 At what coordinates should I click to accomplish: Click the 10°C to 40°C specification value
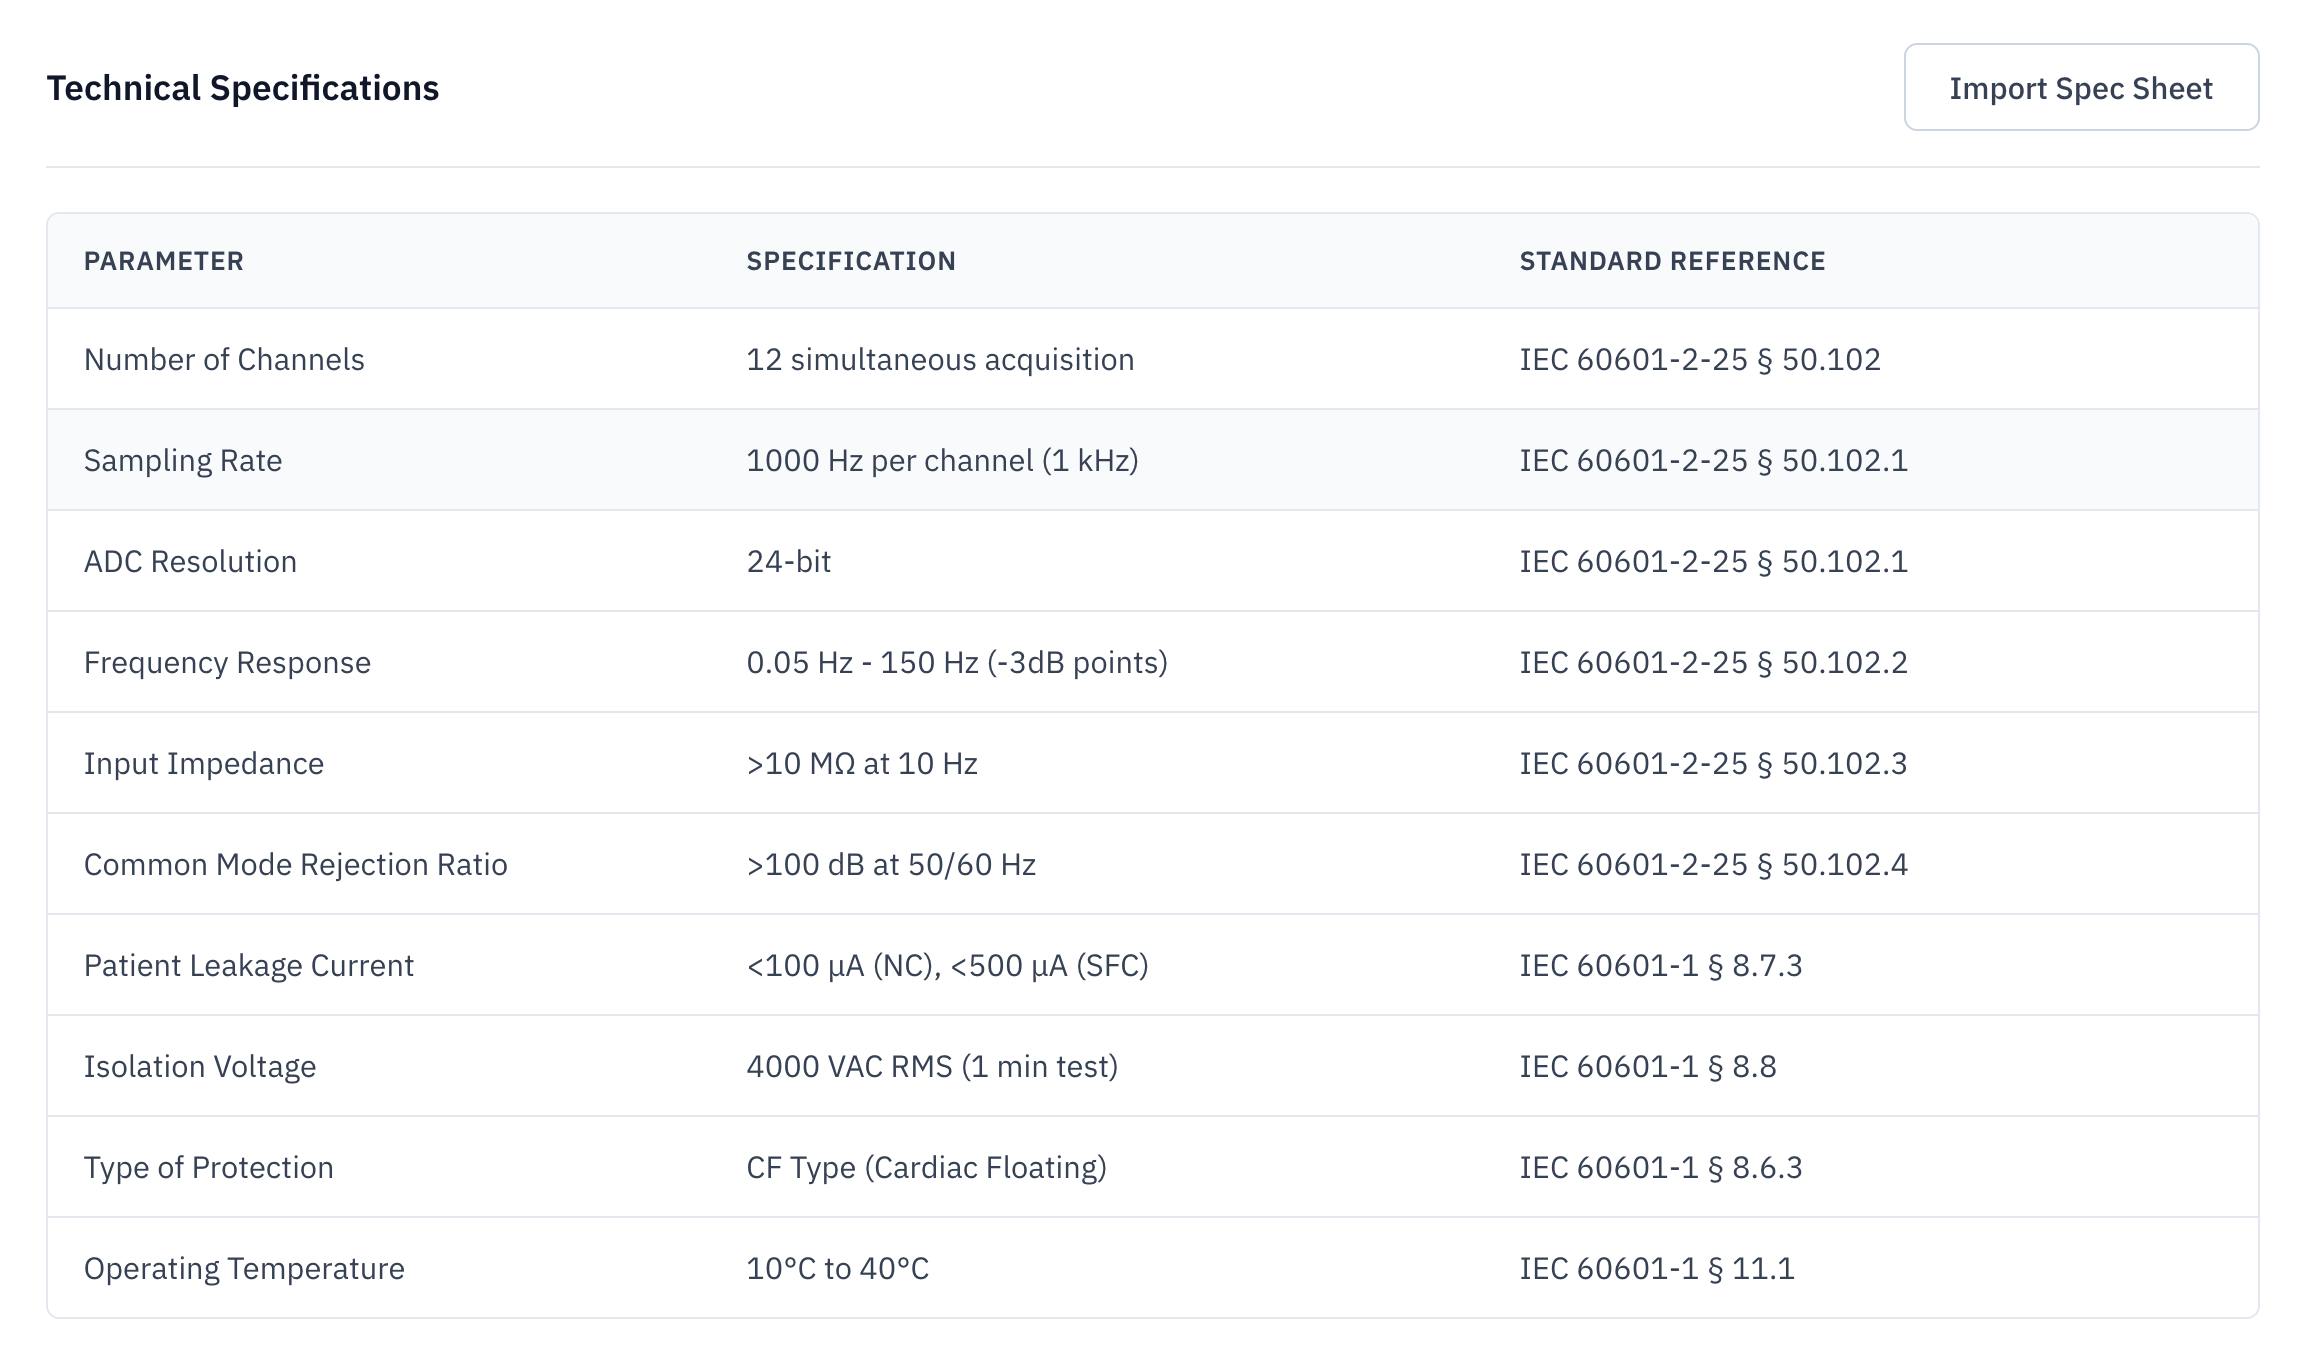click(837, 1268)
